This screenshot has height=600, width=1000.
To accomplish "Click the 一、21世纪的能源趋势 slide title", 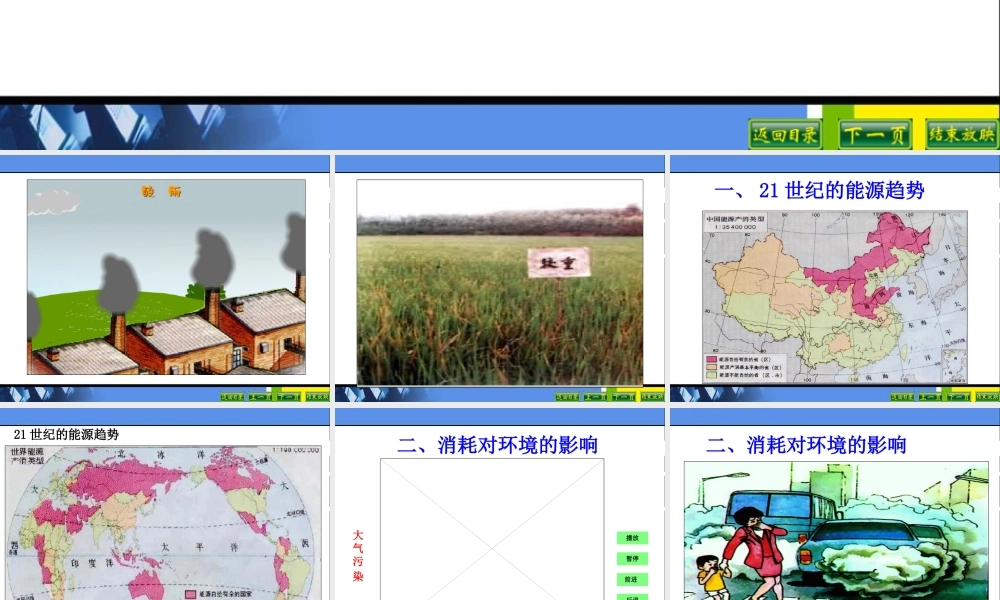I will (819, 190).
